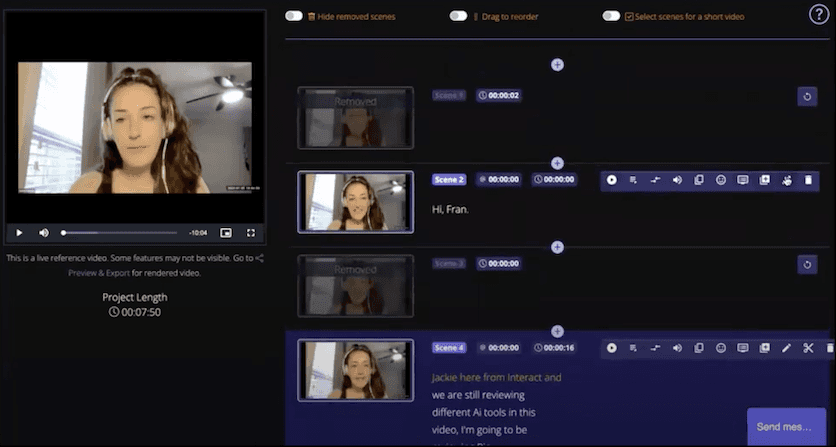Click the scissors icon on Scene 4

808,348
